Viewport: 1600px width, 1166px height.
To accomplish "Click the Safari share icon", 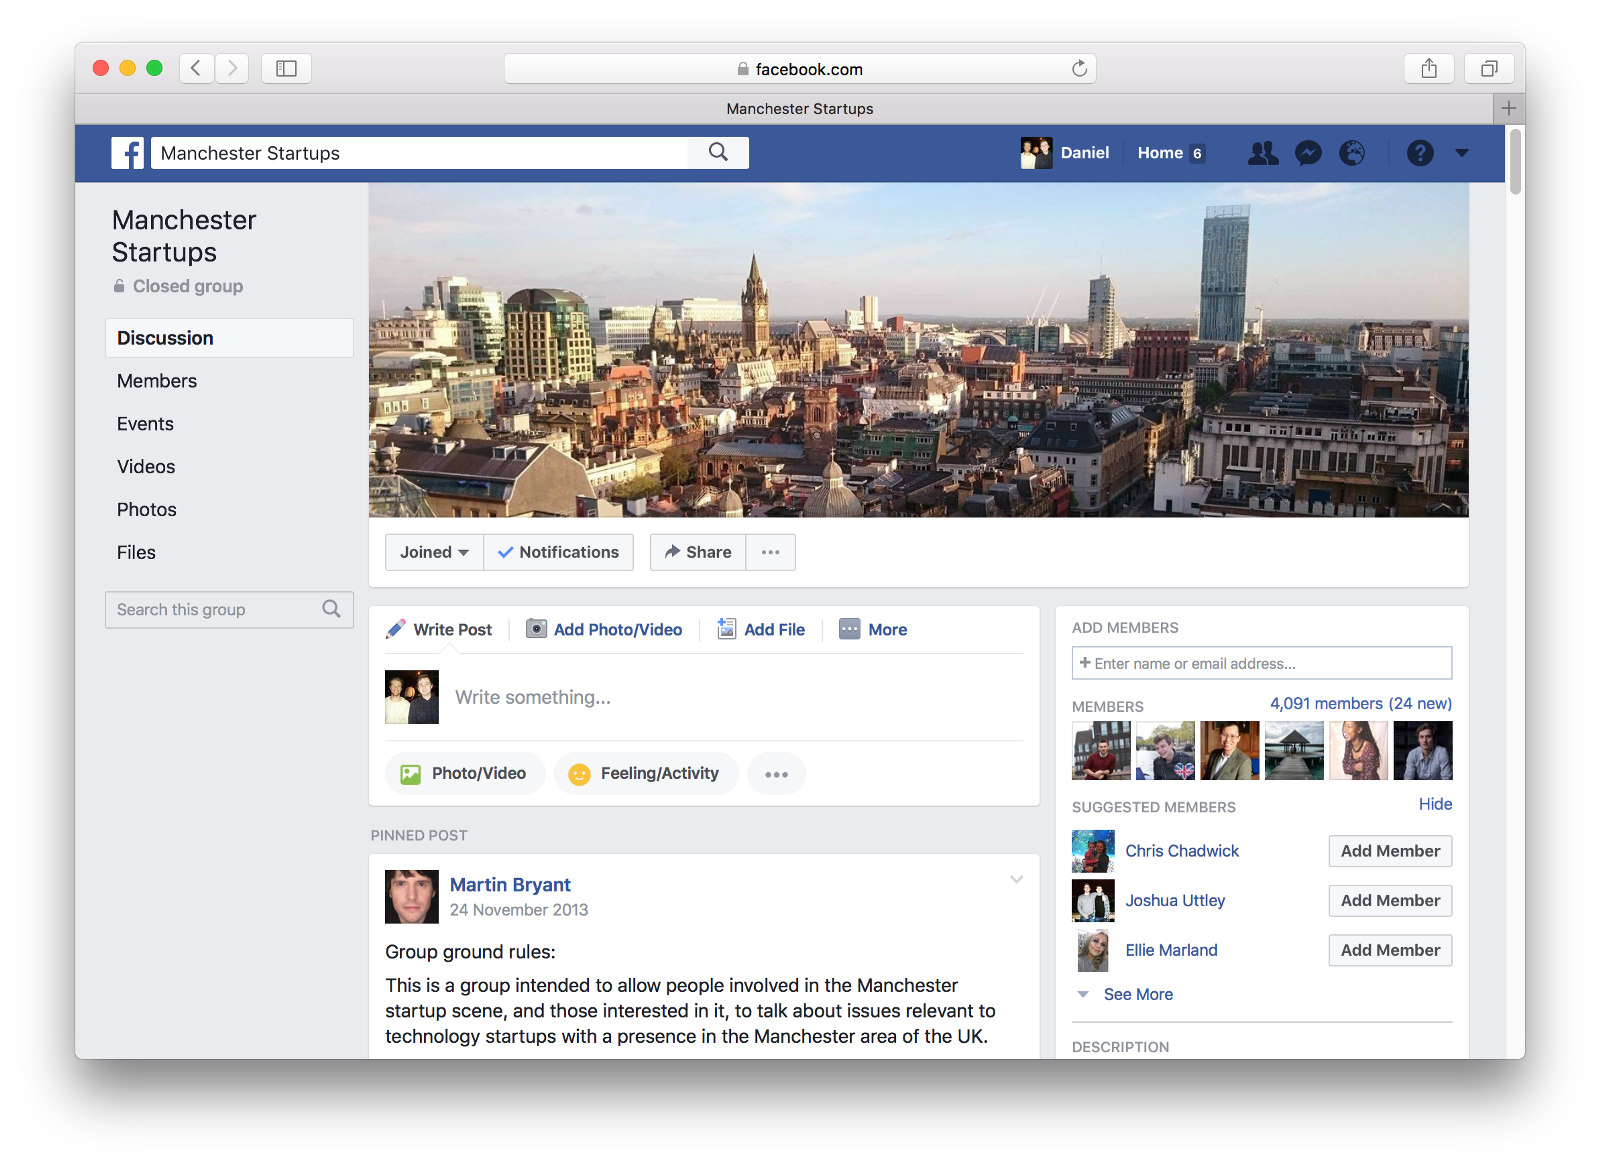I will coord(1429,68).
